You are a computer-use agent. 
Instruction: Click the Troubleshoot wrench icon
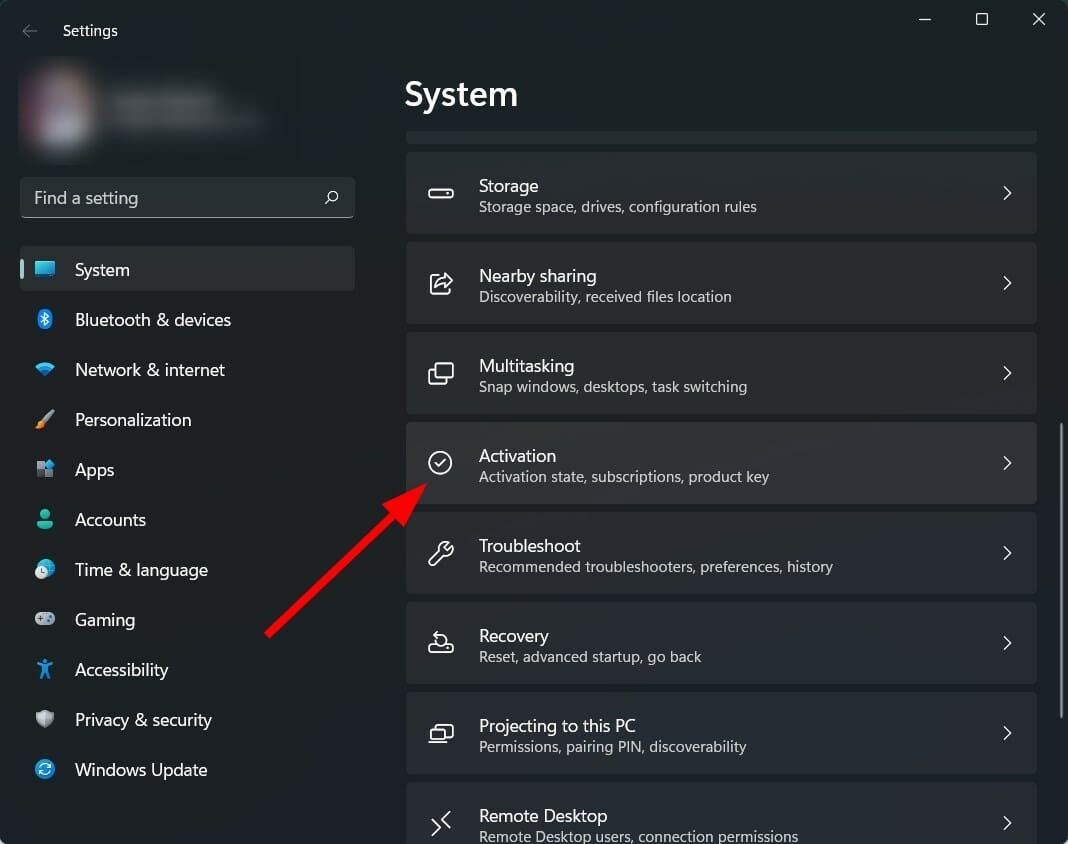[x=441, y=553]
